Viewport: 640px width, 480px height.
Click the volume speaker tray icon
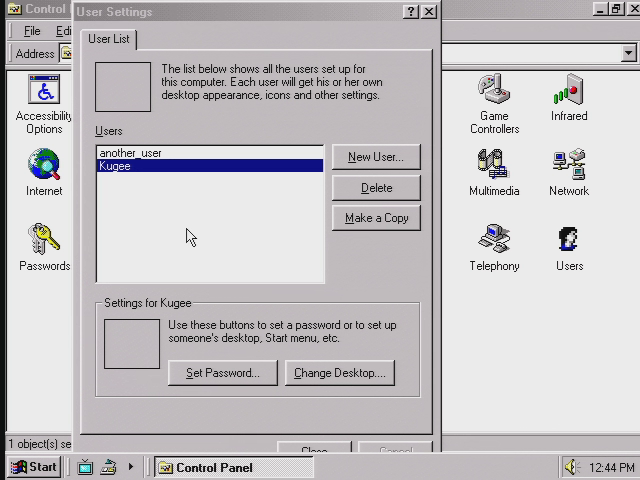pos(572,467)
